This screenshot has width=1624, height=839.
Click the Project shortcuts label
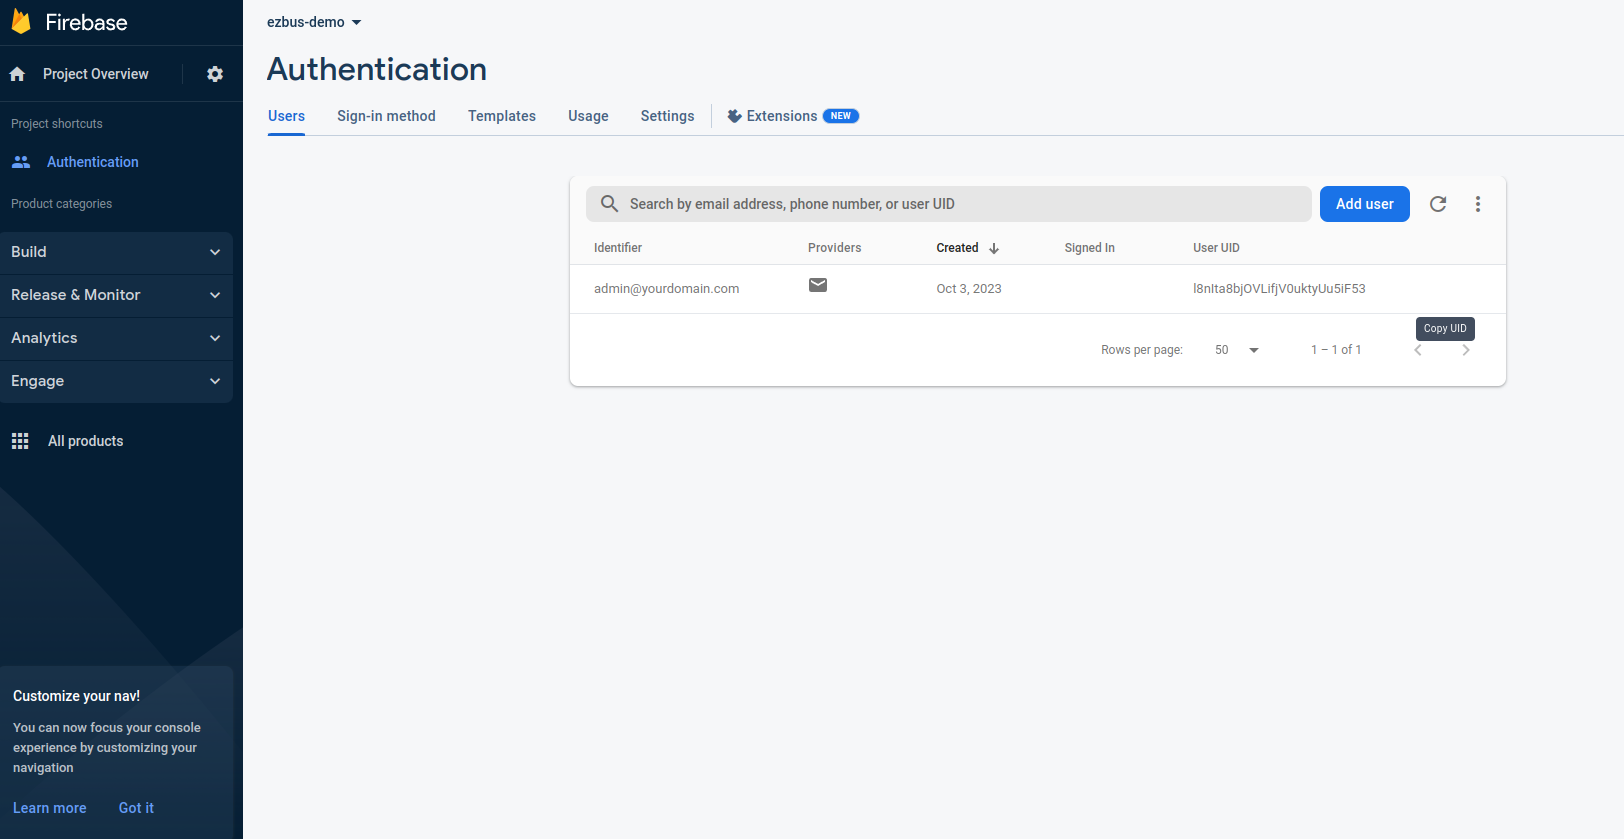click(57, 124)
